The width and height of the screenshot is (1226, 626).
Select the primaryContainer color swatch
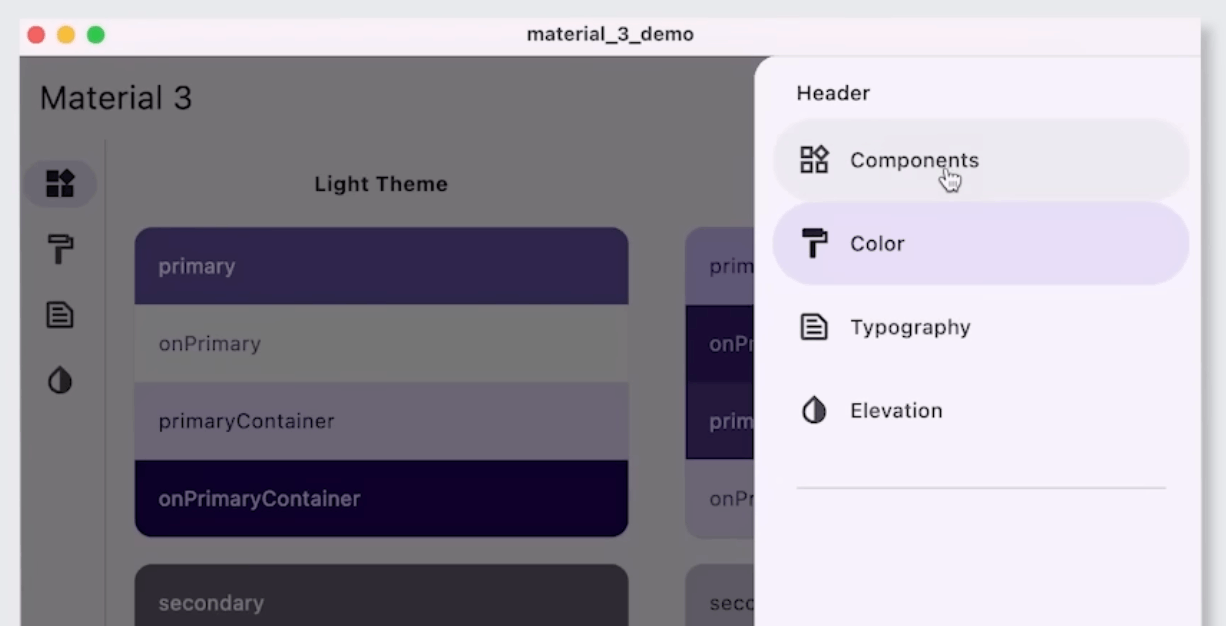pos(381,421)
